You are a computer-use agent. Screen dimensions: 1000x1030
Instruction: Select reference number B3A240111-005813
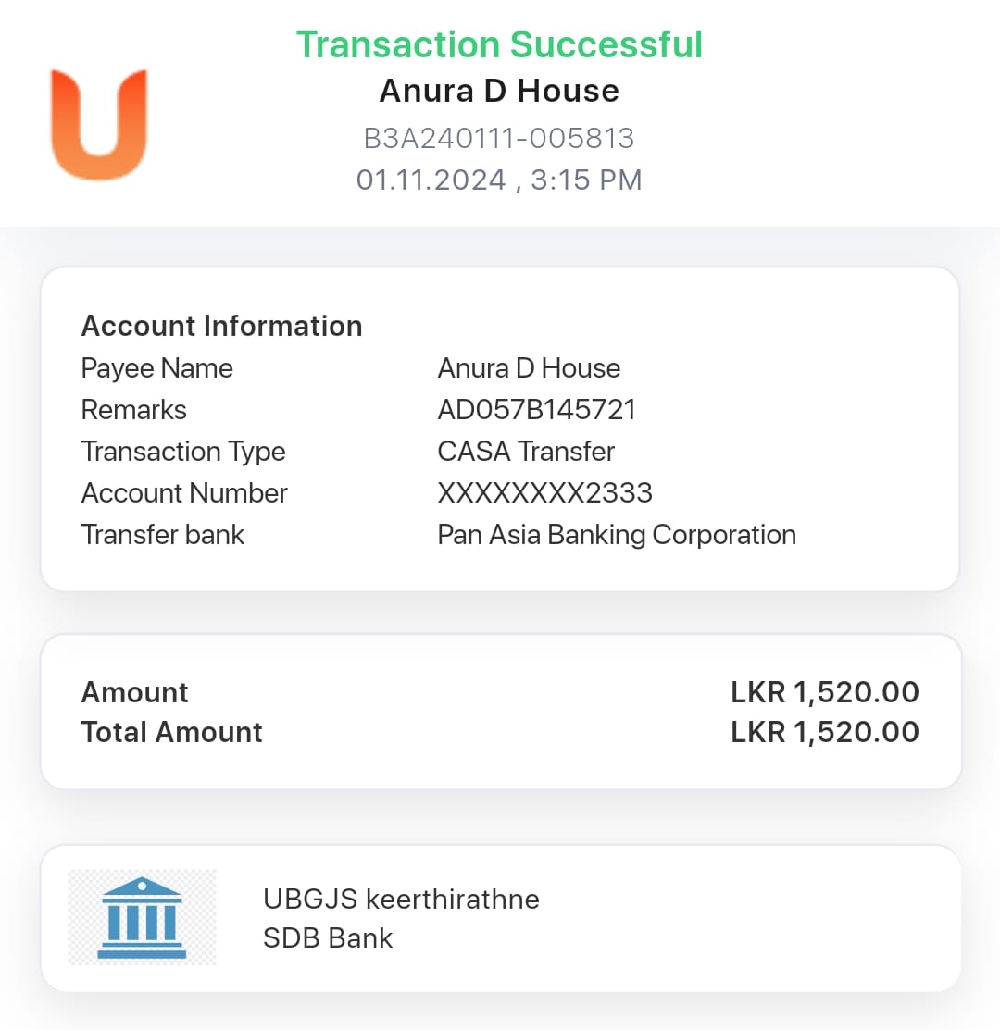point(499,138)
